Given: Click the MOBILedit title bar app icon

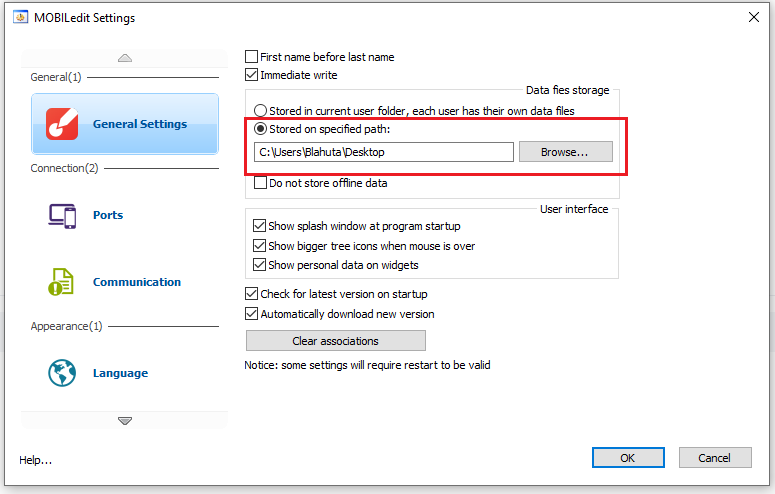Looking at the screenshot, I should click(x=20, y=17).
